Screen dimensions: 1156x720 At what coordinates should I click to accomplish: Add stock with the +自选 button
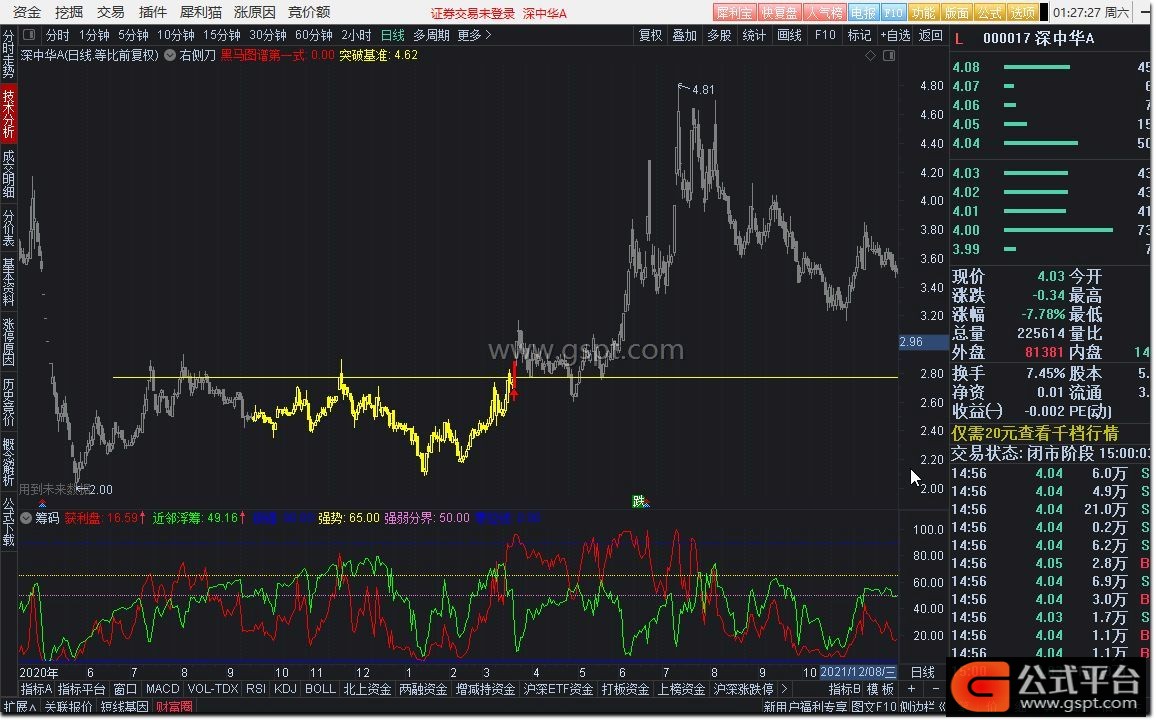coord(895,35)
